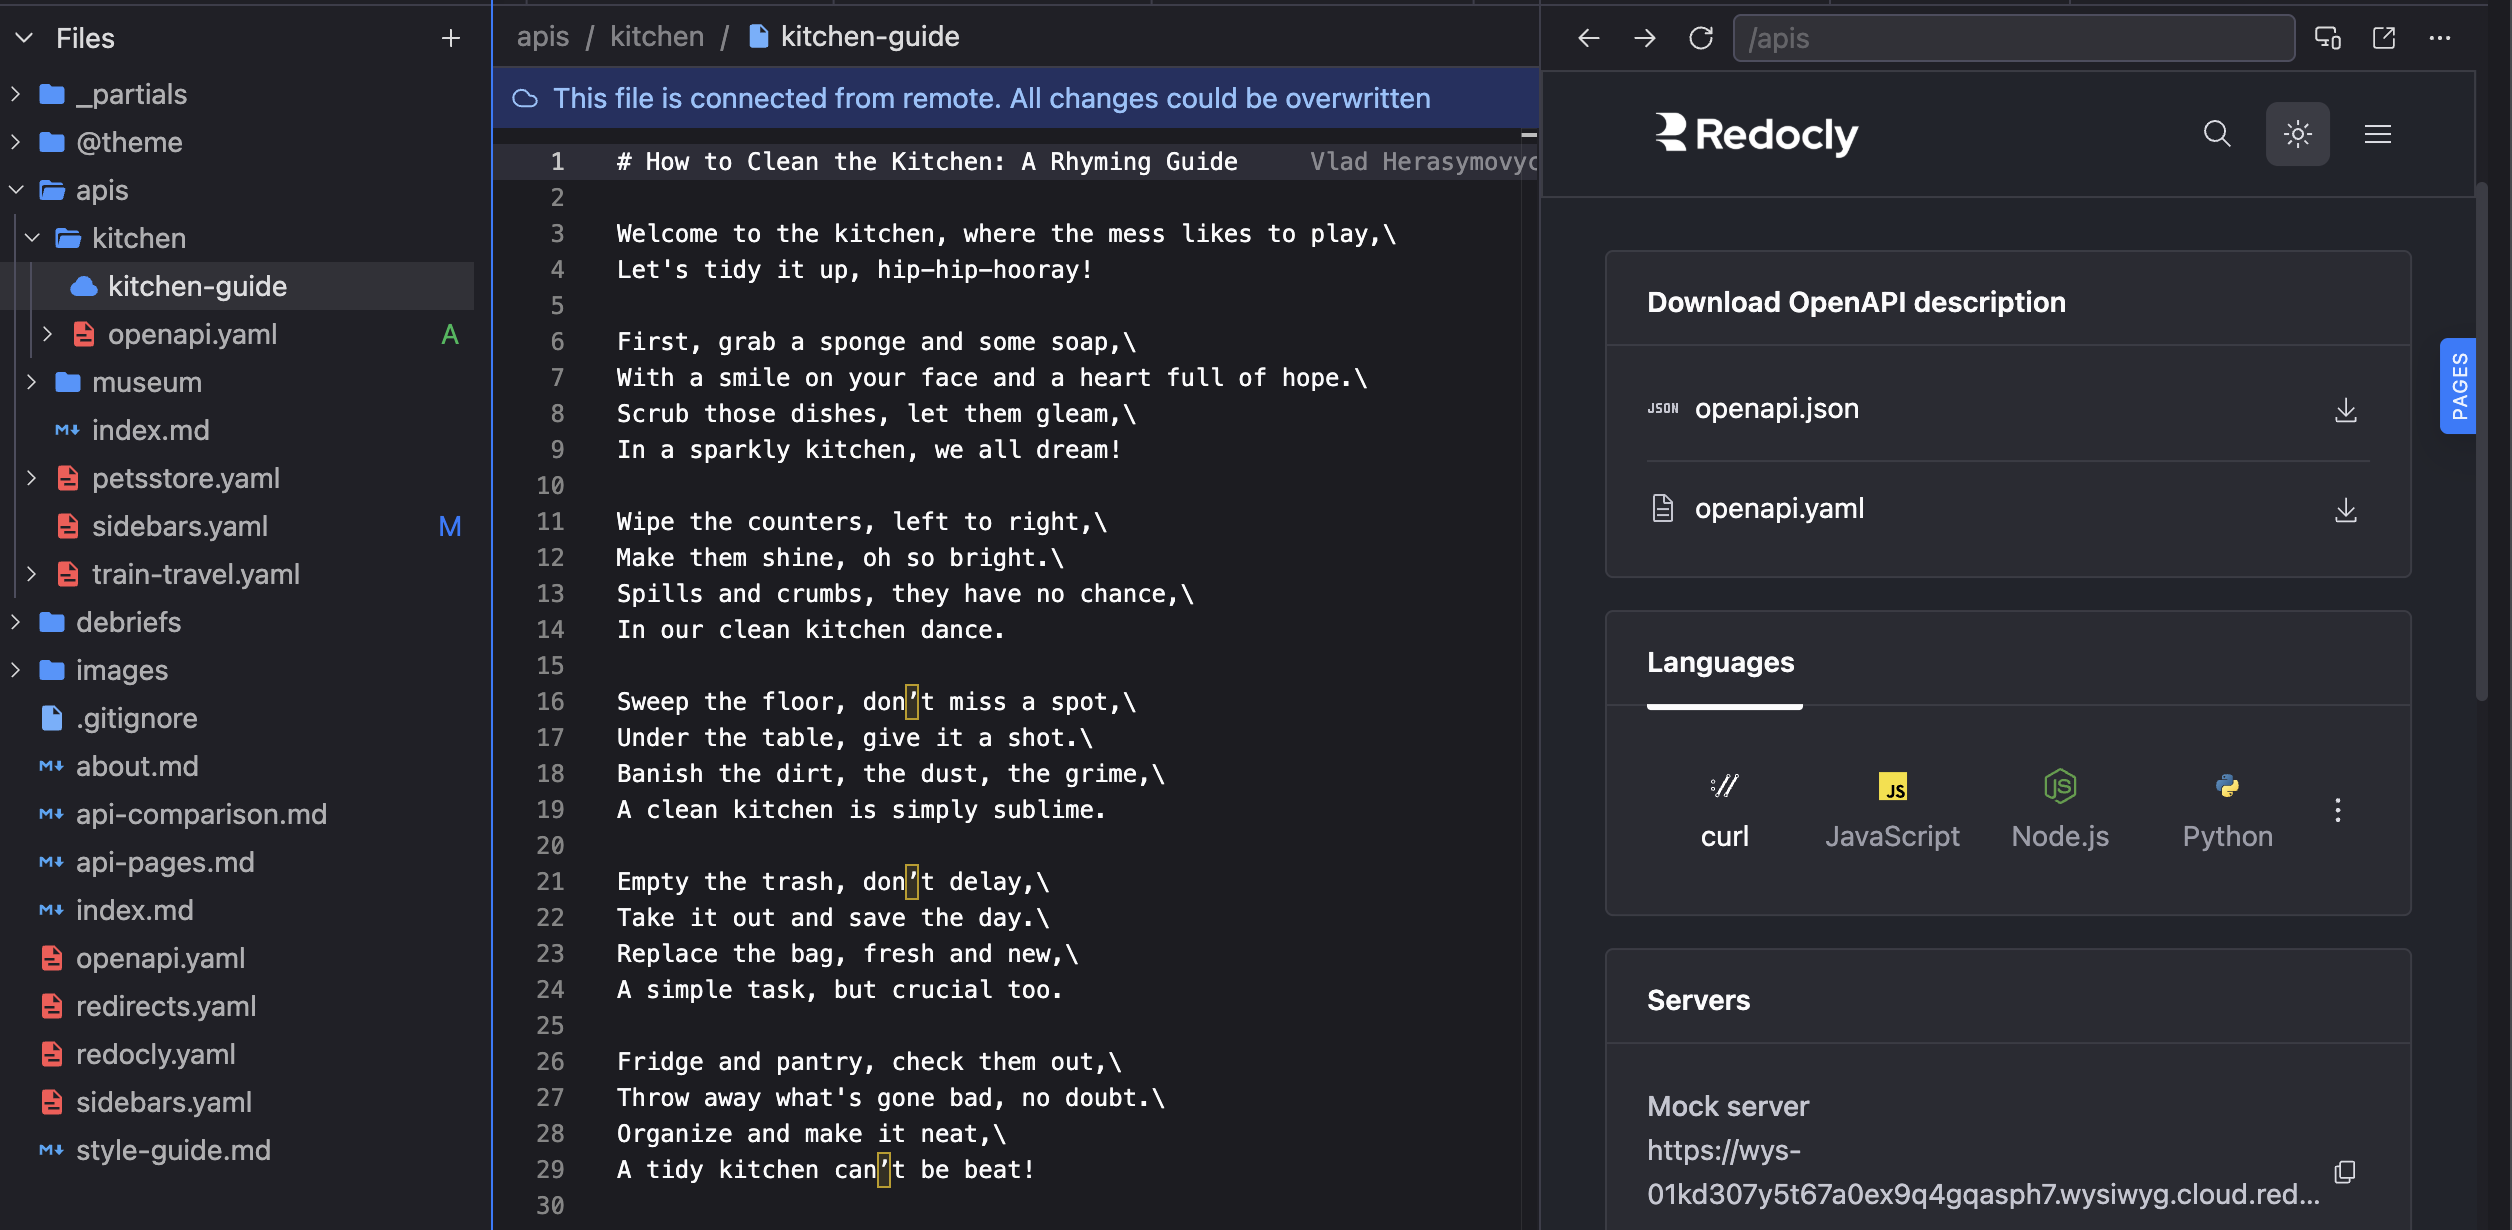Click the preview back arrow
Screen dimensions: 2512x1230
pyautogui.click(x=1589, y=38)
